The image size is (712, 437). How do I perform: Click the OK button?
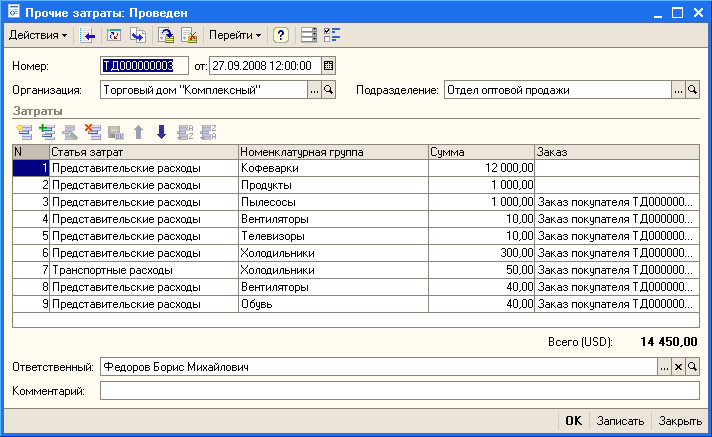pyautogui.click(x=573, y=421)
